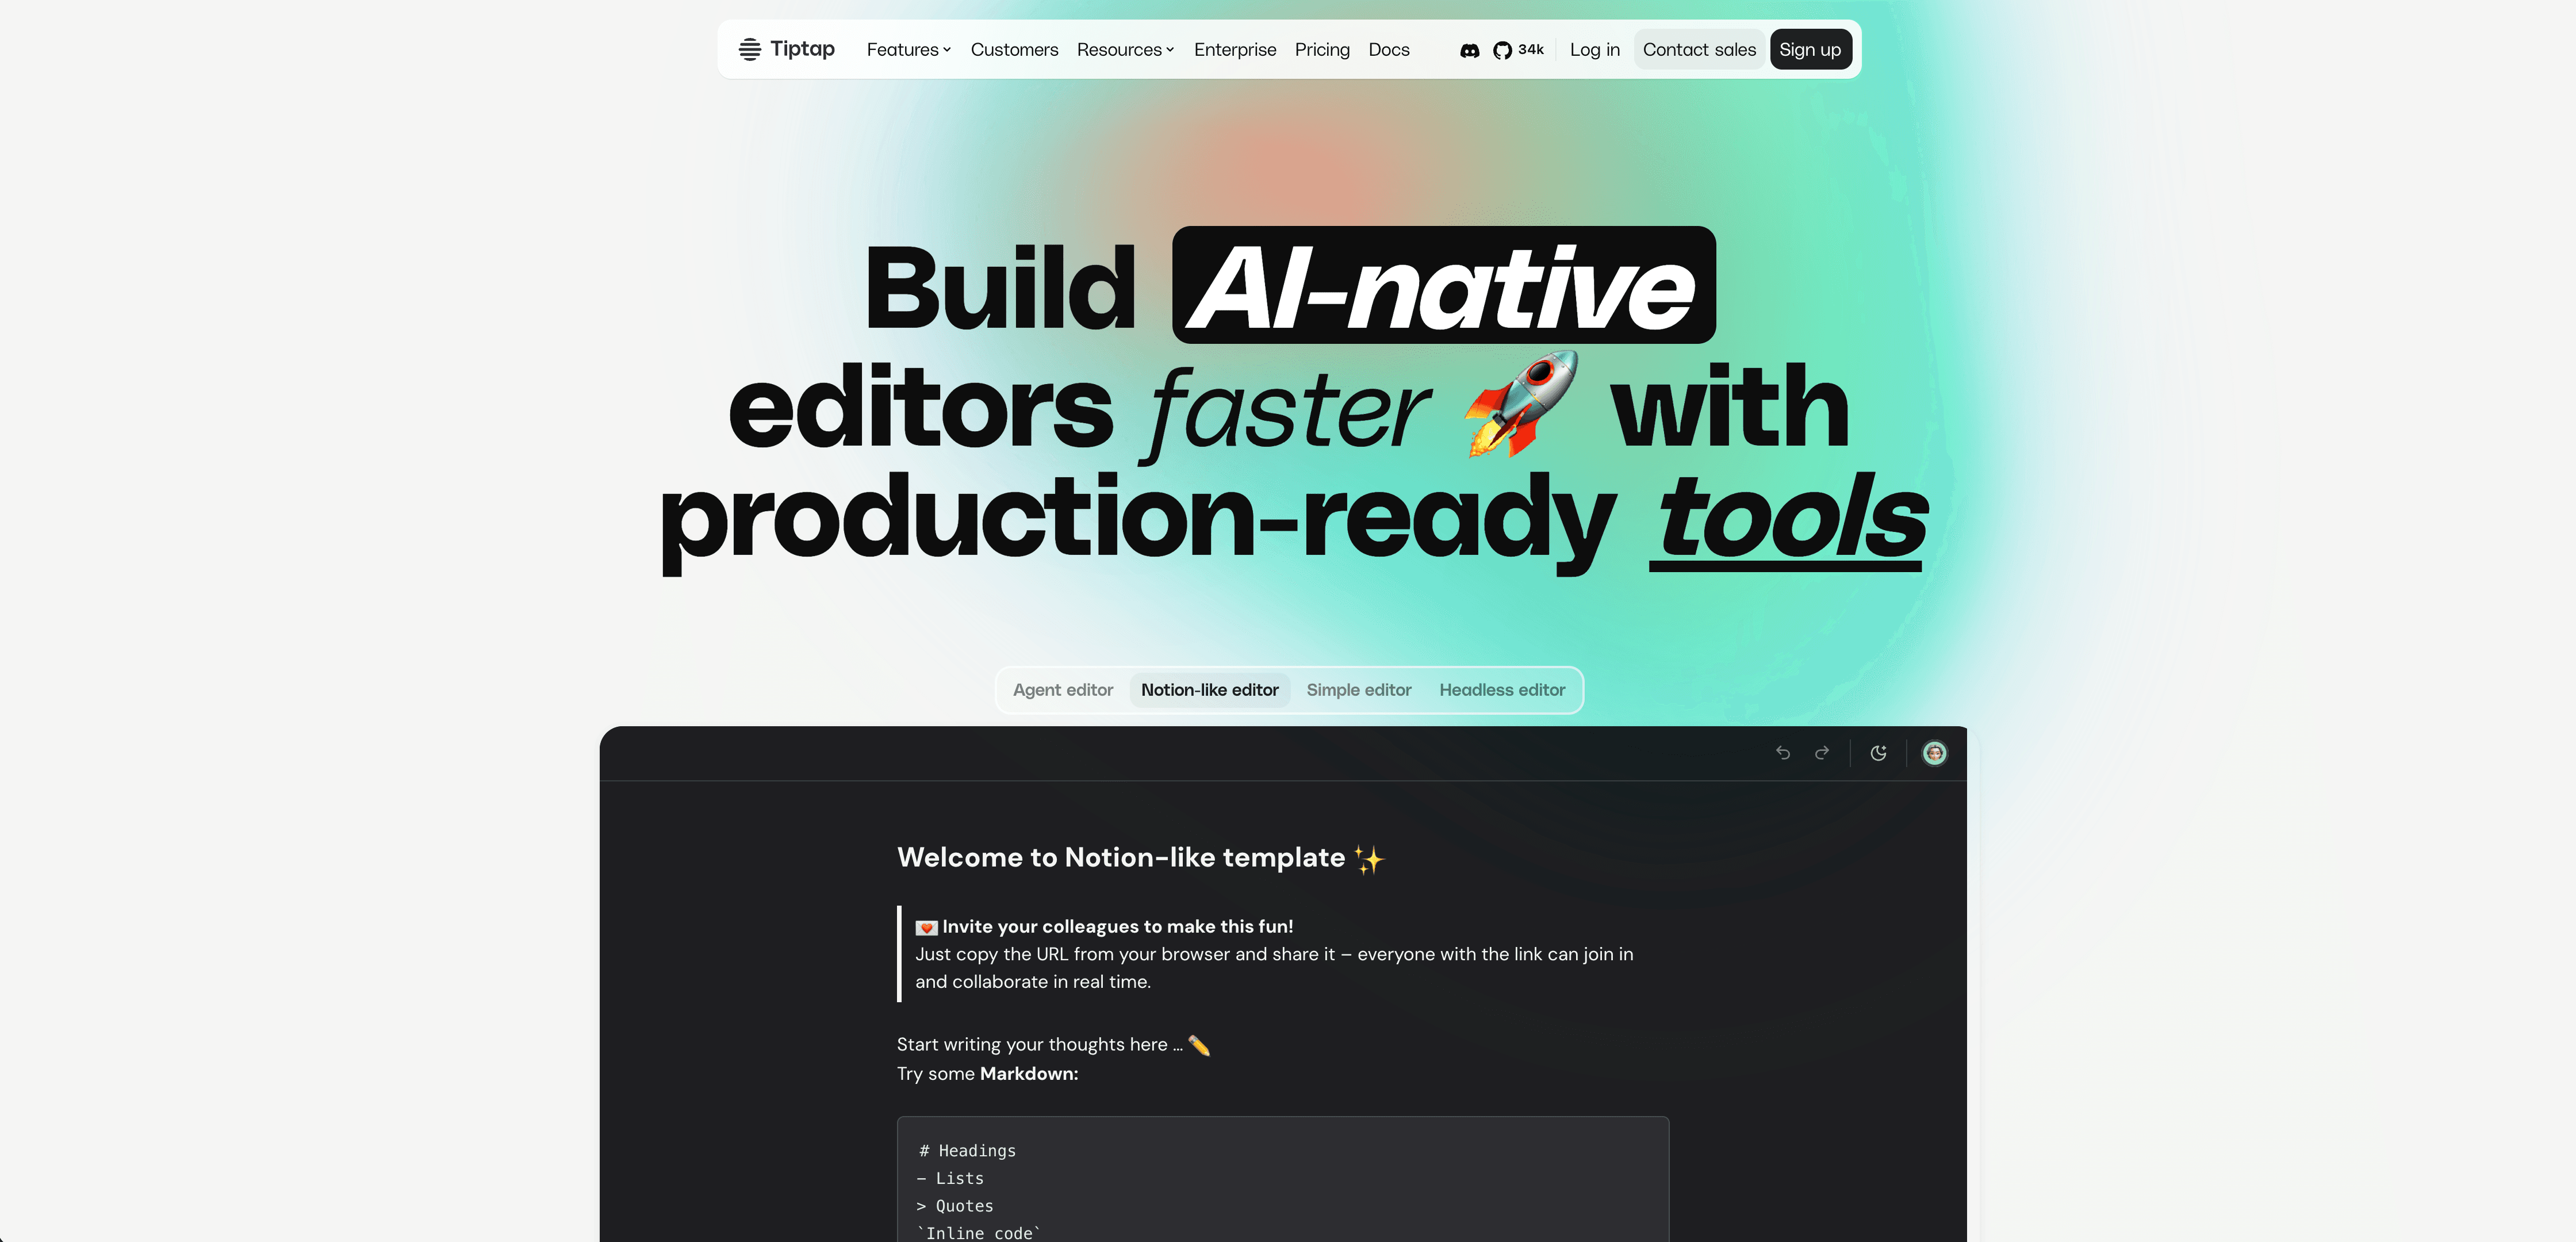The height and width of the screenshot is (1242, 2576).
Task: Go to Enterprise page
Action: pos(1234,50)
